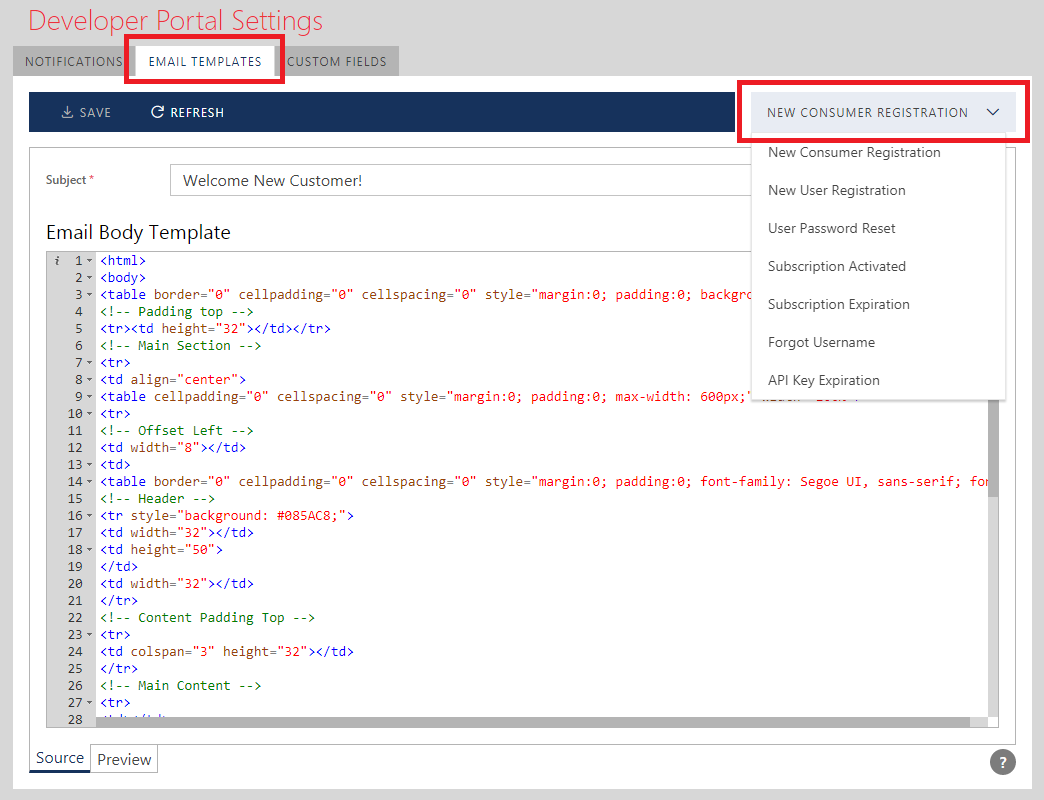1044x800 pixels.
Task: Collapse the fold arrow on line 3
Action: point(89,295)
